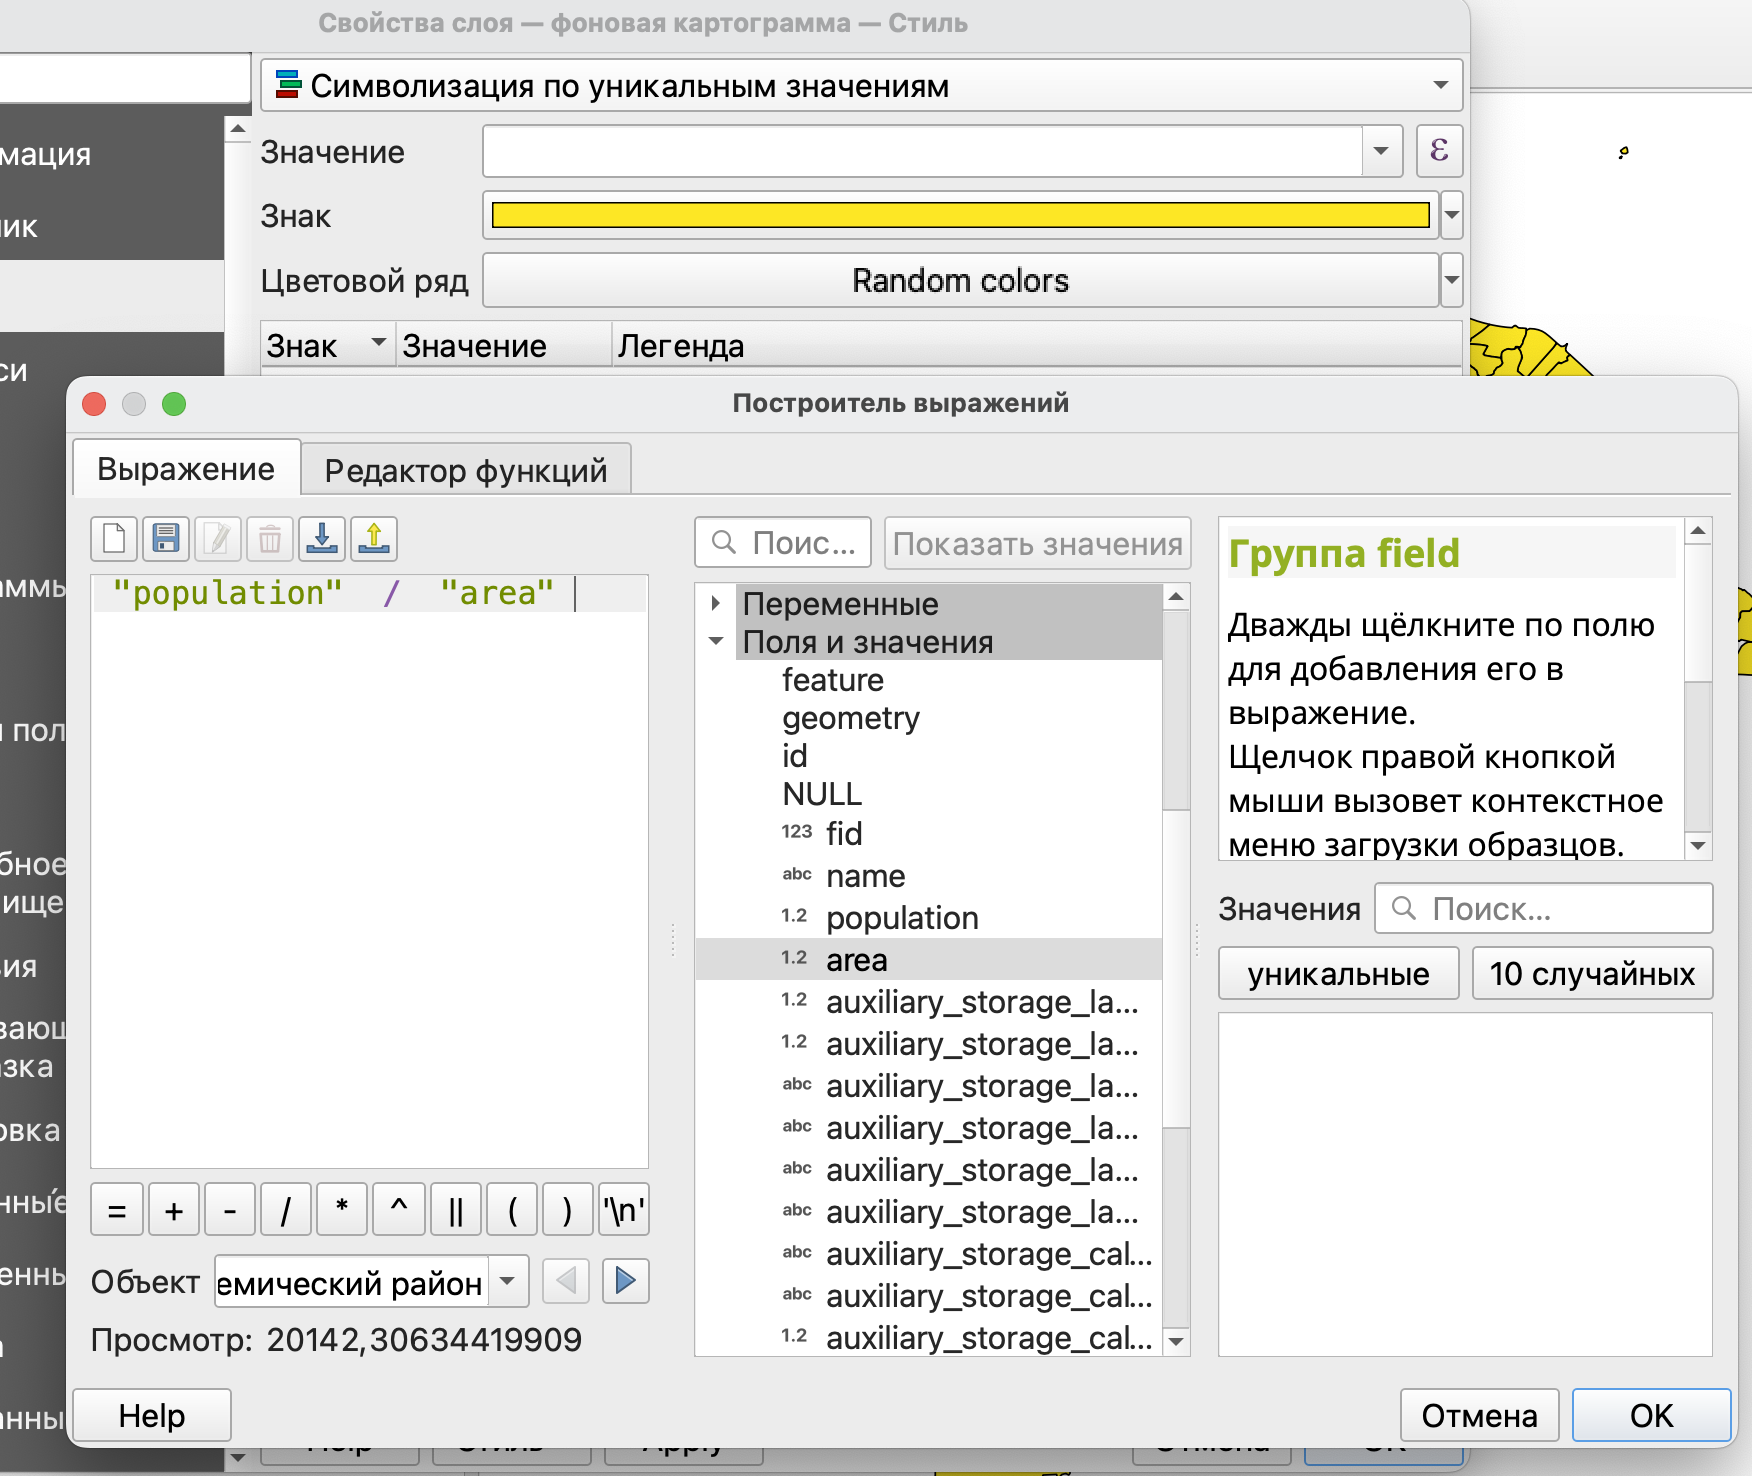Click the уникальные values button
Viewport: 1752px width, 1476px height.
click(1338, 974)
